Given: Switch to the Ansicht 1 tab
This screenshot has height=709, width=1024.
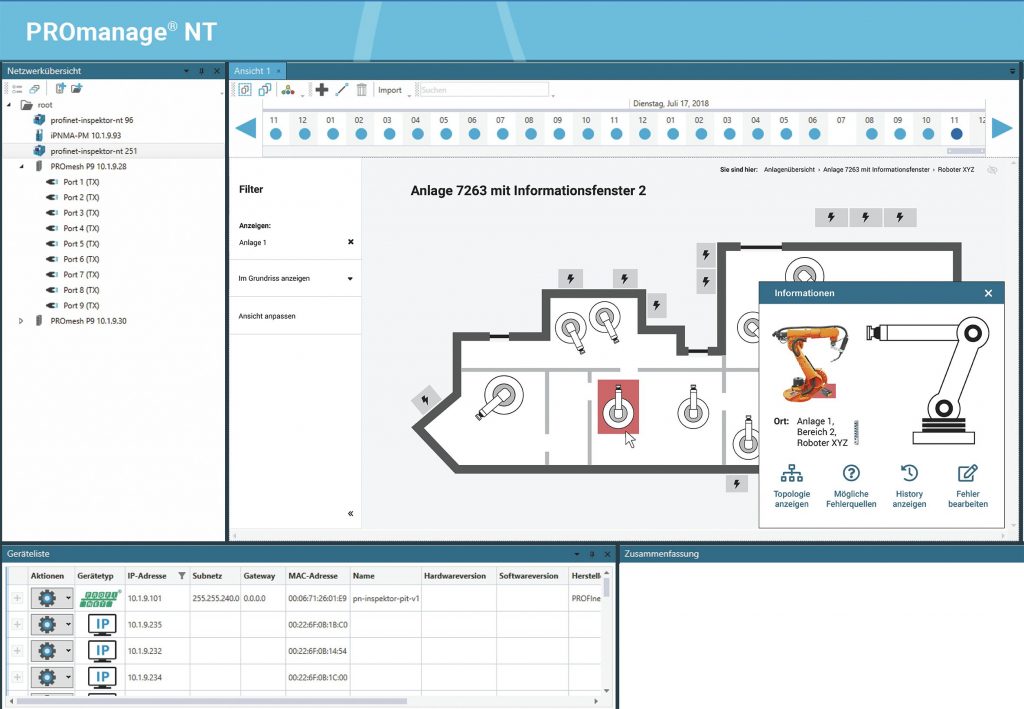Looking at the screenshot, I should point(252,71).
